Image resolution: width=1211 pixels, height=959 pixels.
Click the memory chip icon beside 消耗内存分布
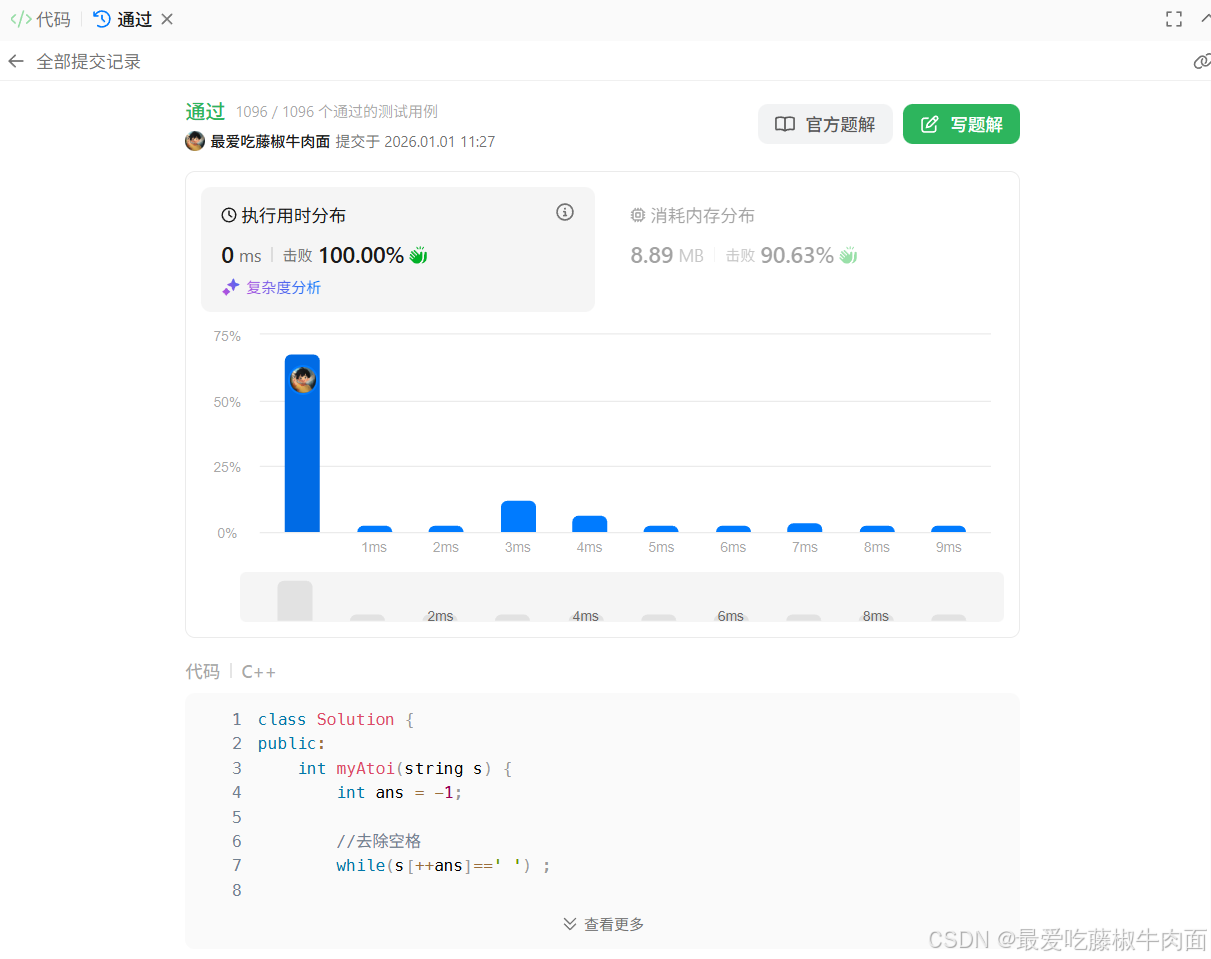pyautogui.click(x=638, y=215)
